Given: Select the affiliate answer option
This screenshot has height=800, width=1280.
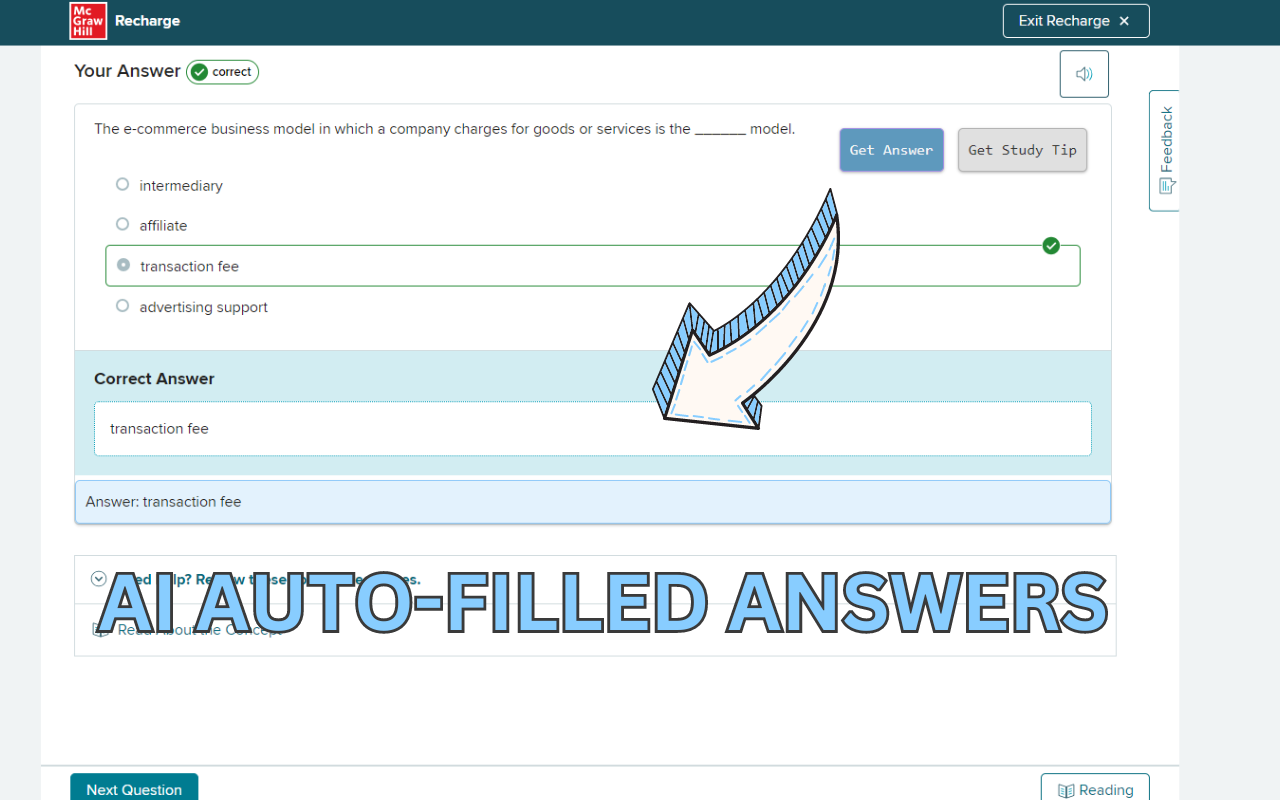Looking at the screenshot, I should click(122, 223).
